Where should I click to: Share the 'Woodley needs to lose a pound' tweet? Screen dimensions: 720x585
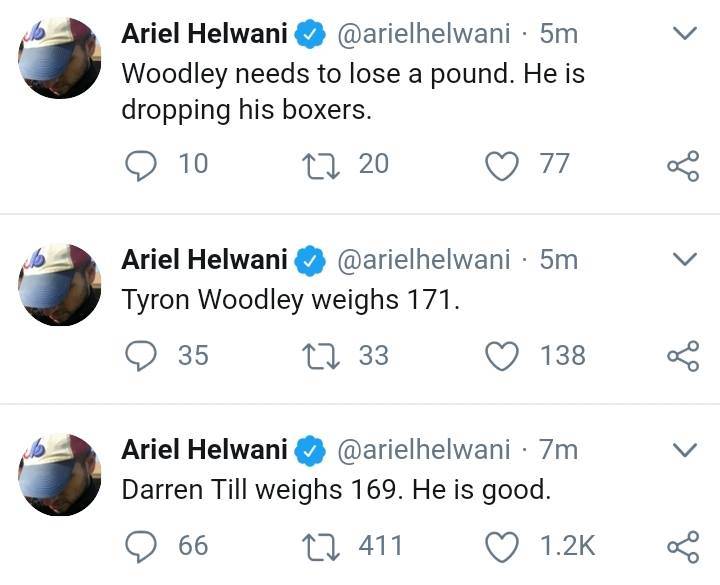[x=683, y=166]
